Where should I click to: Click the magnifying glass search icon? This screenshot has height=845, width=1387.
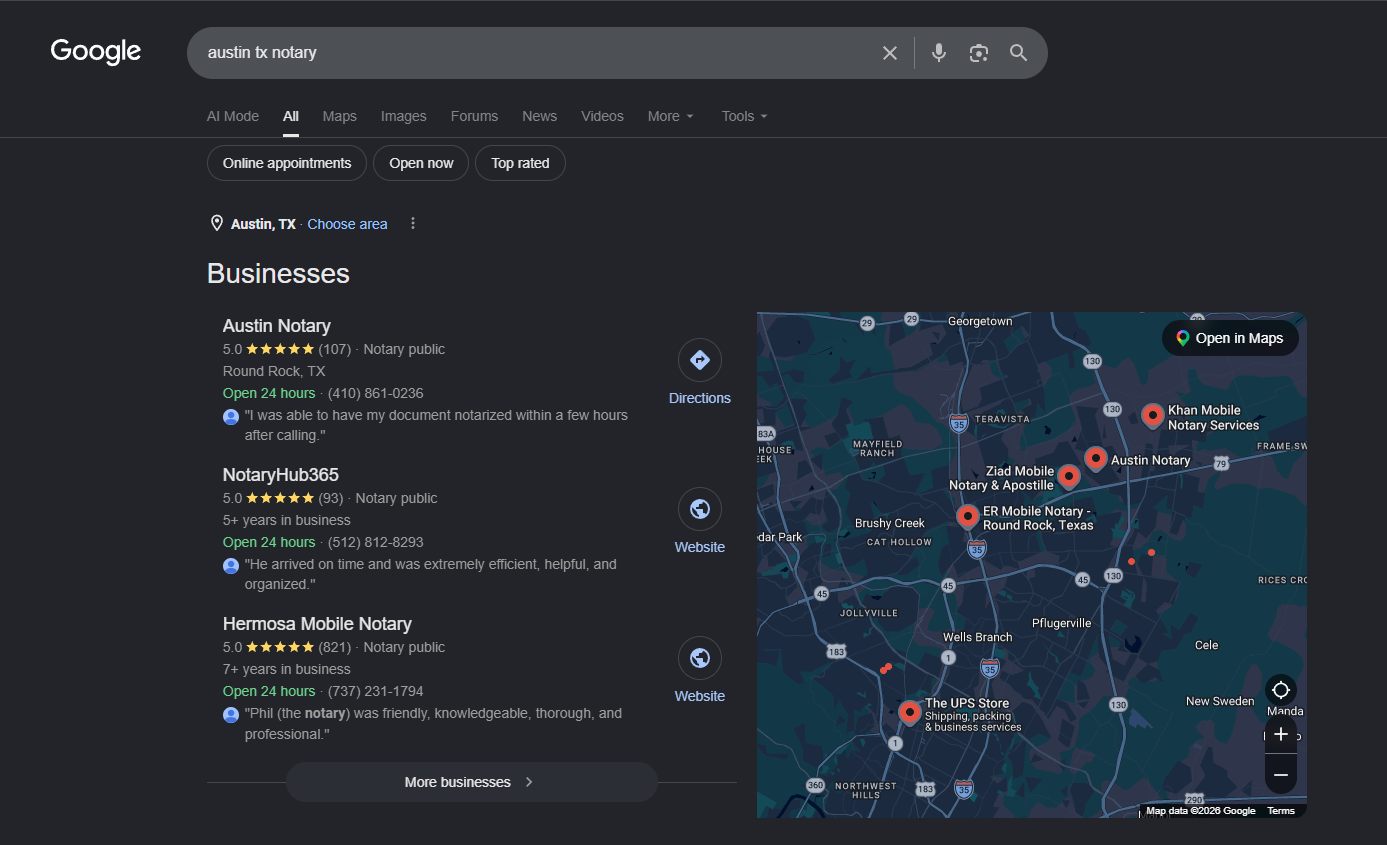click(1018, 53)
